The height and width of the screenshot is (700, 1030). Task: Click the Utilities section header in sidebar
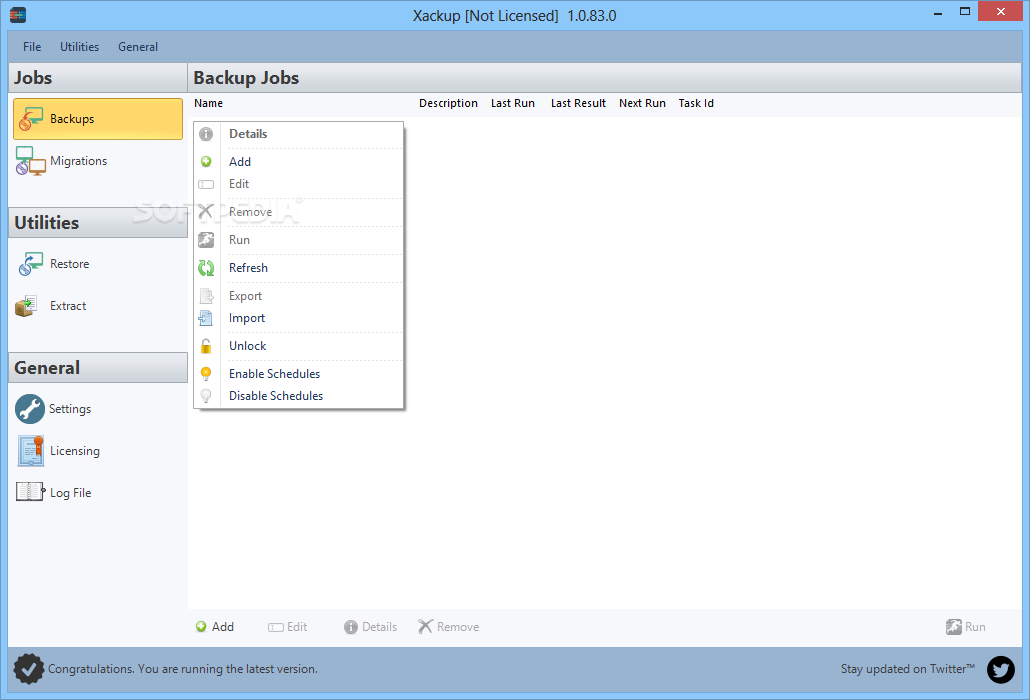(x=98, y=223)
